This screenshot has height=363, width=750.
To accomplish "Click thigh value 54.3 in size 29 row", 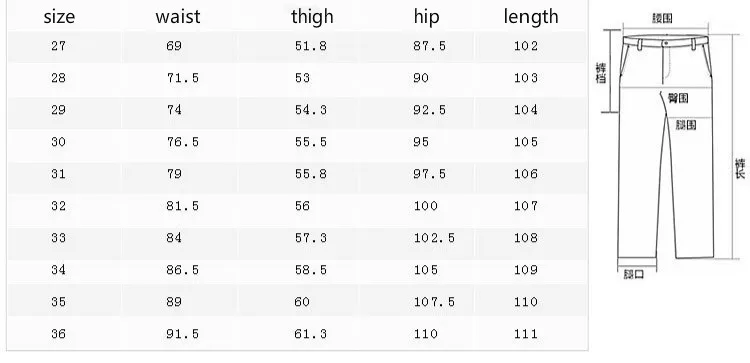I will point(311,110).
